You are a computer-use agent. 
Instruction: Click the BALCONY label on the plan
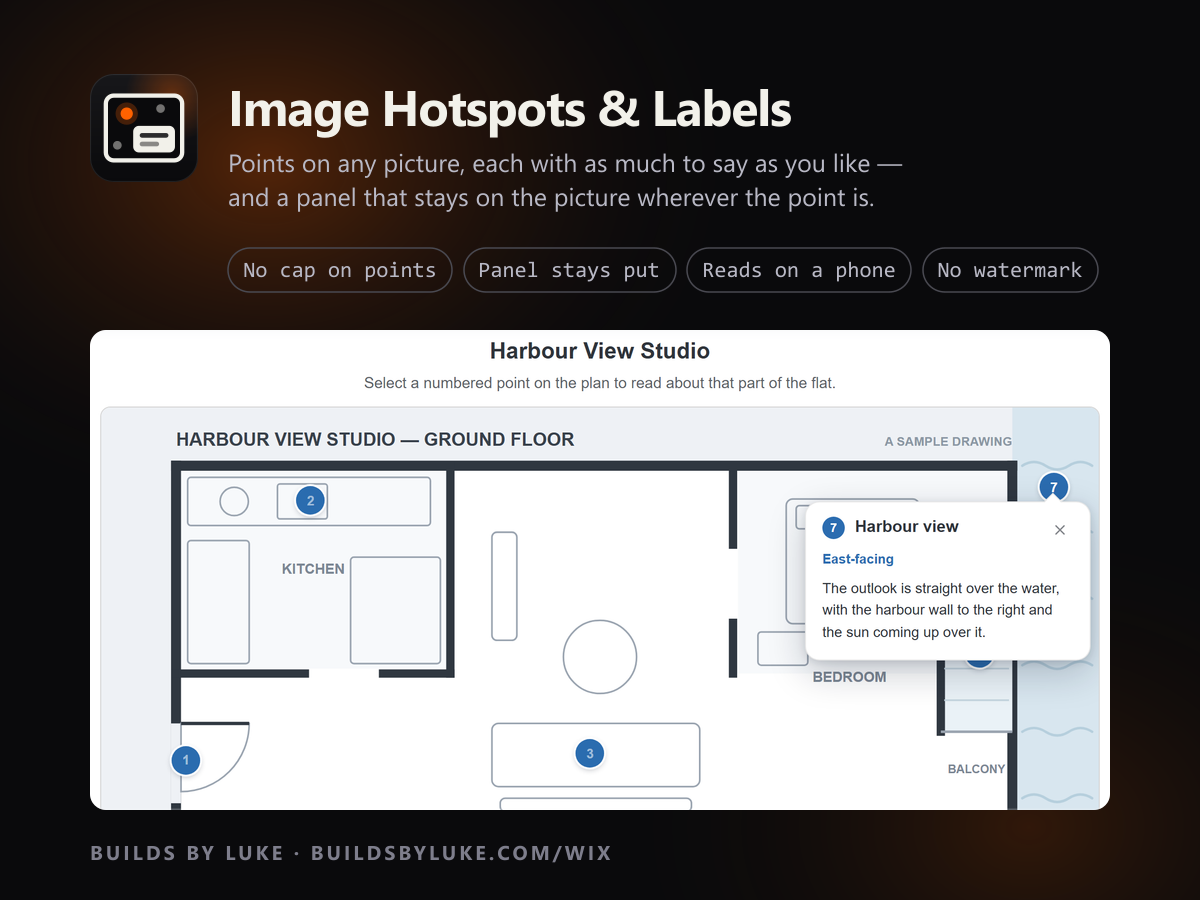[x=976, y=769]
